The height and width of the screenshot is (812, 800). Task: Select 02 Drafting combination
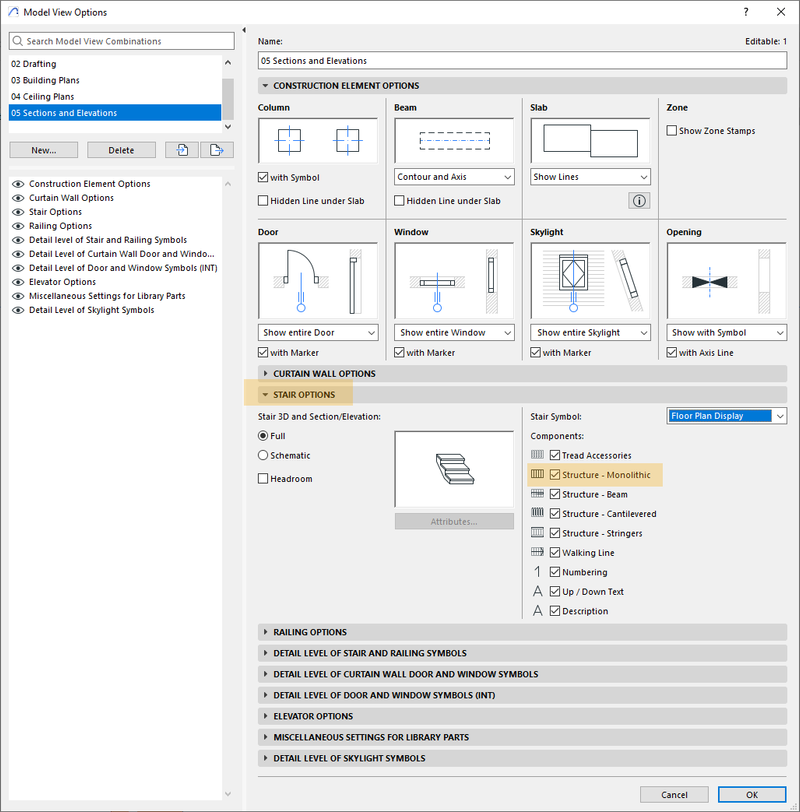[115, 64]
